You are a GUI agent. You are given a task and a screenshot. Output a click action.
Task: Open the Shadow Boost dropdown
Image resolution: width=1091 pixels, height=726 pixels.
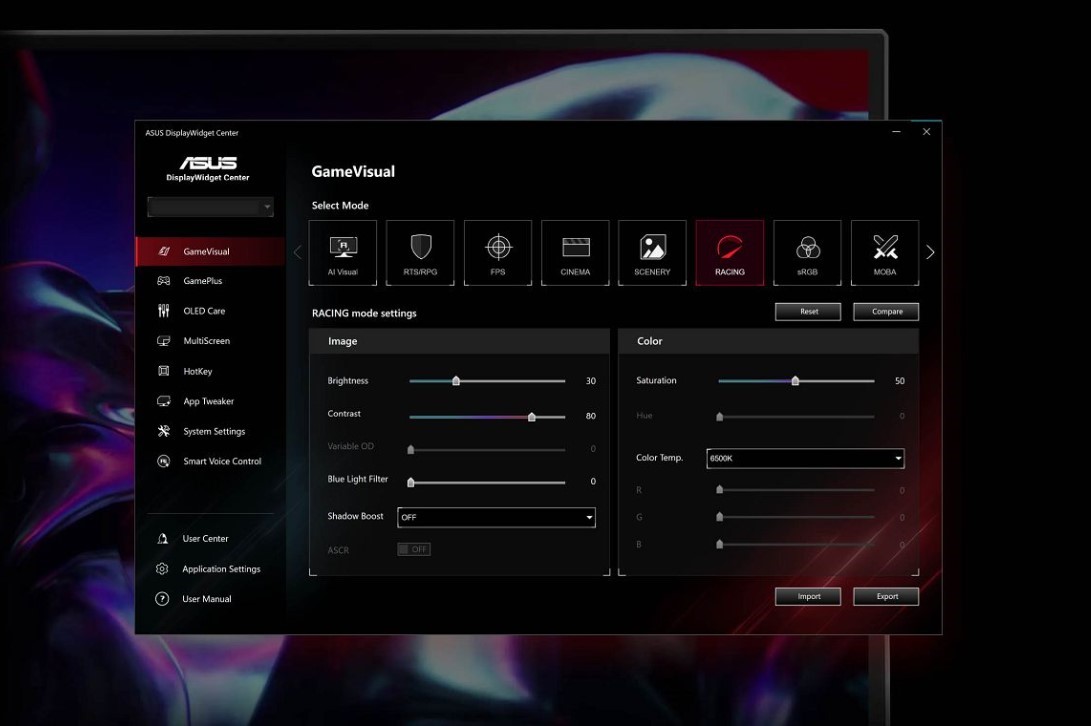[x=496, y=517]
